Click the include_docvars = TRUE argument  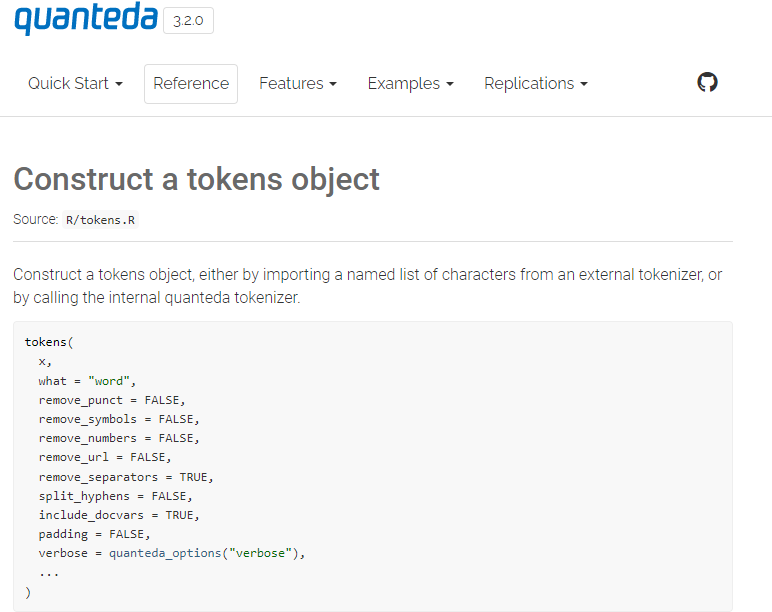[x=119, y=515]
